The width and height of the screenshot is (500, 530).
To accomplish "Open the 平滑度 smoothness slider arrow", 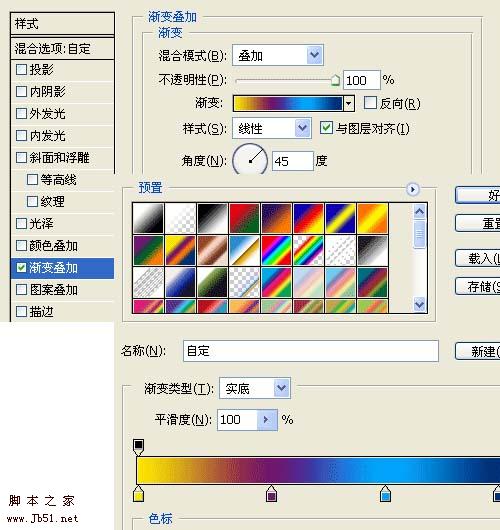I will pos(267,420).
